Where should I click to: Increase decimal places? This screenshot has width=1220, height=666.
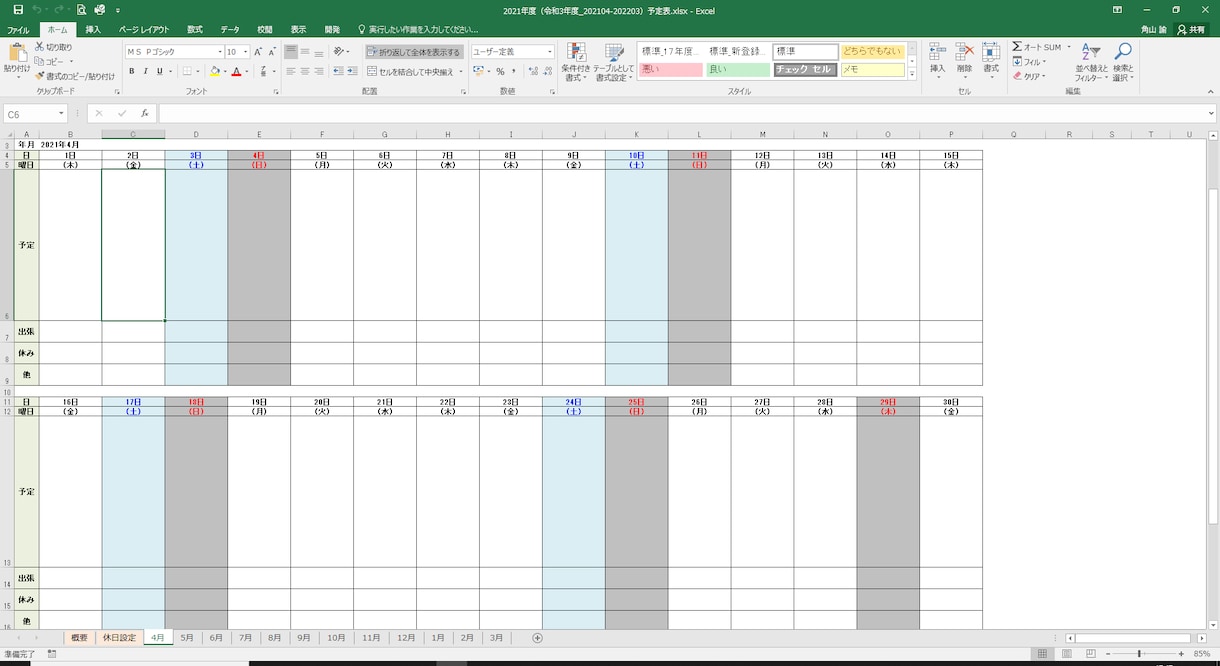click(533, 72)
